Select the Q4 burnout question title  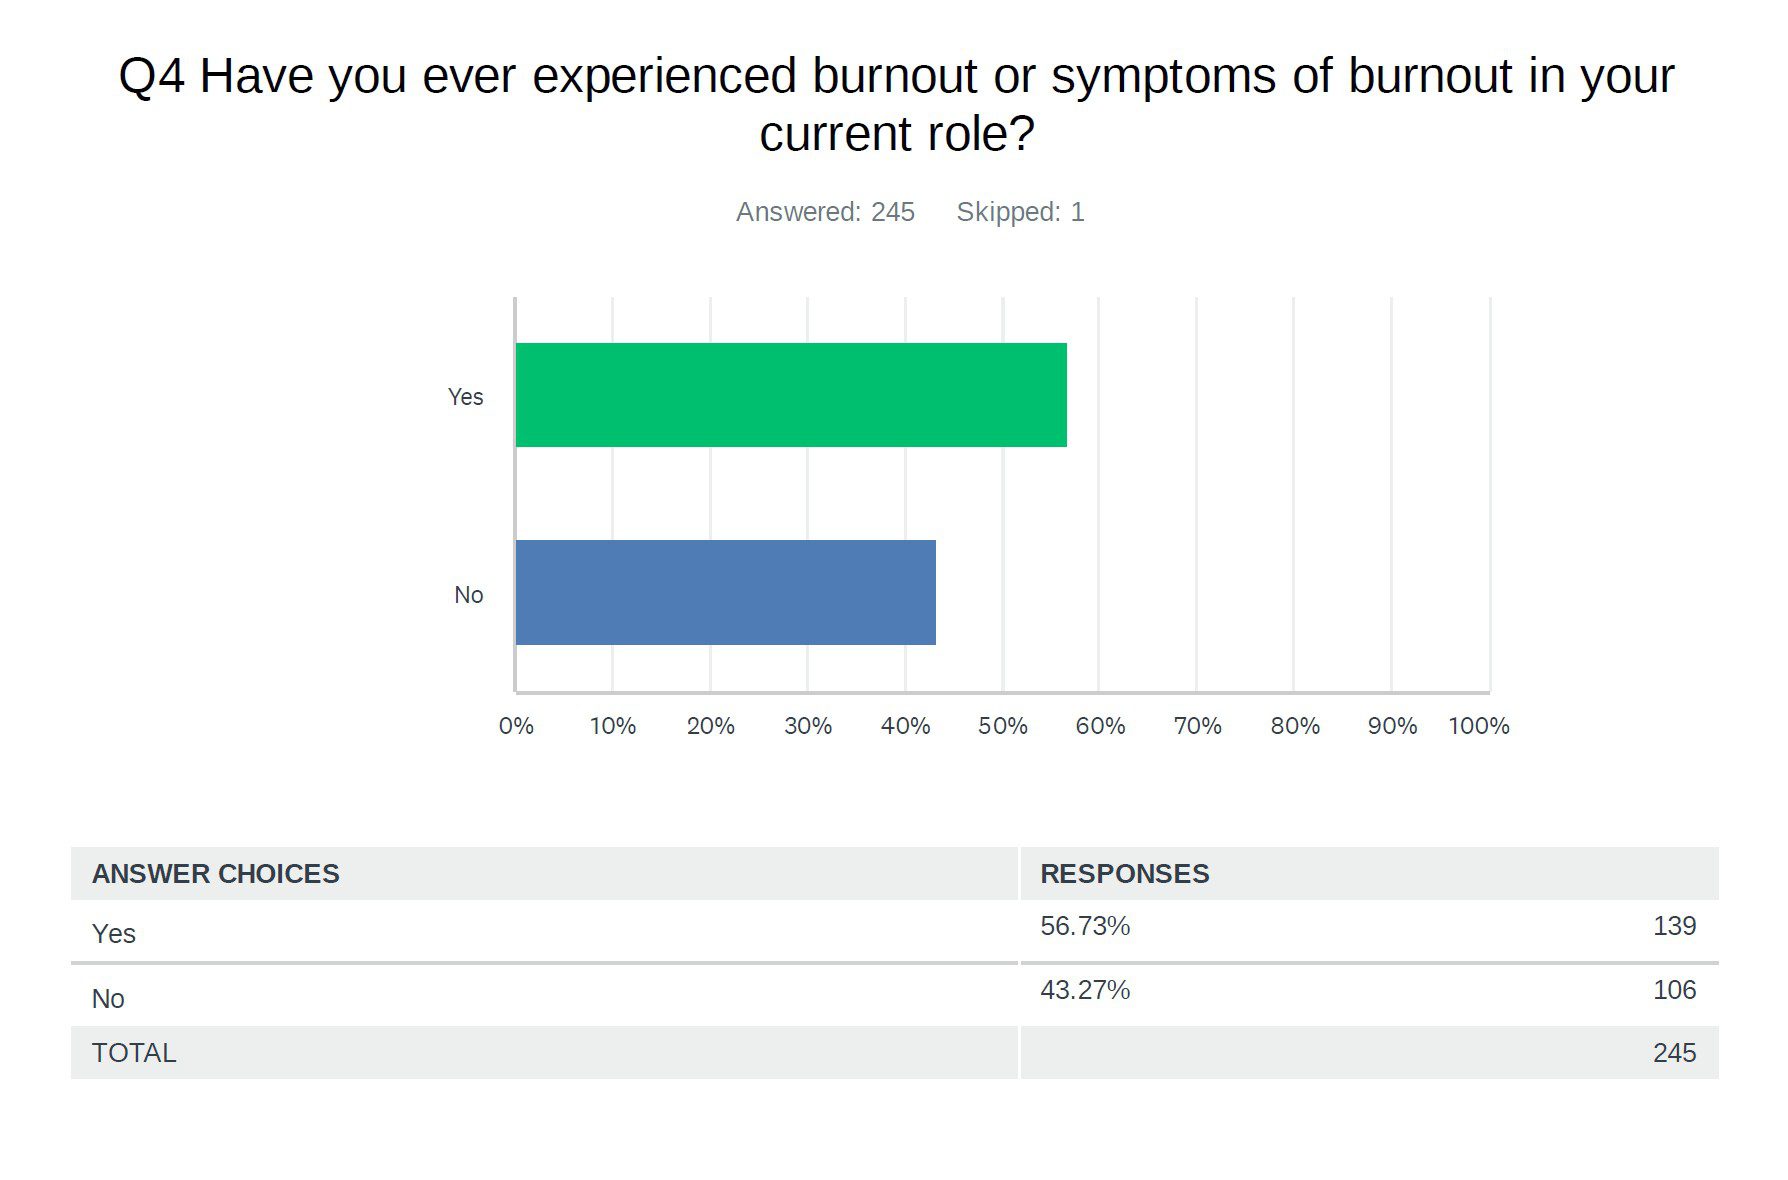click(x=896, y=104)
